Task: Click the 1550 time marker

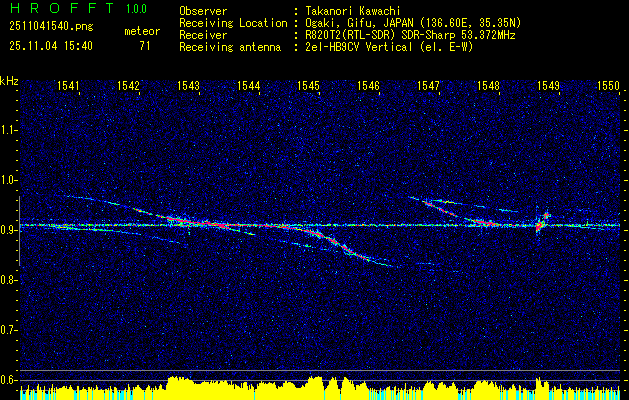Action: pyautogui.click(x=609, y=85)
